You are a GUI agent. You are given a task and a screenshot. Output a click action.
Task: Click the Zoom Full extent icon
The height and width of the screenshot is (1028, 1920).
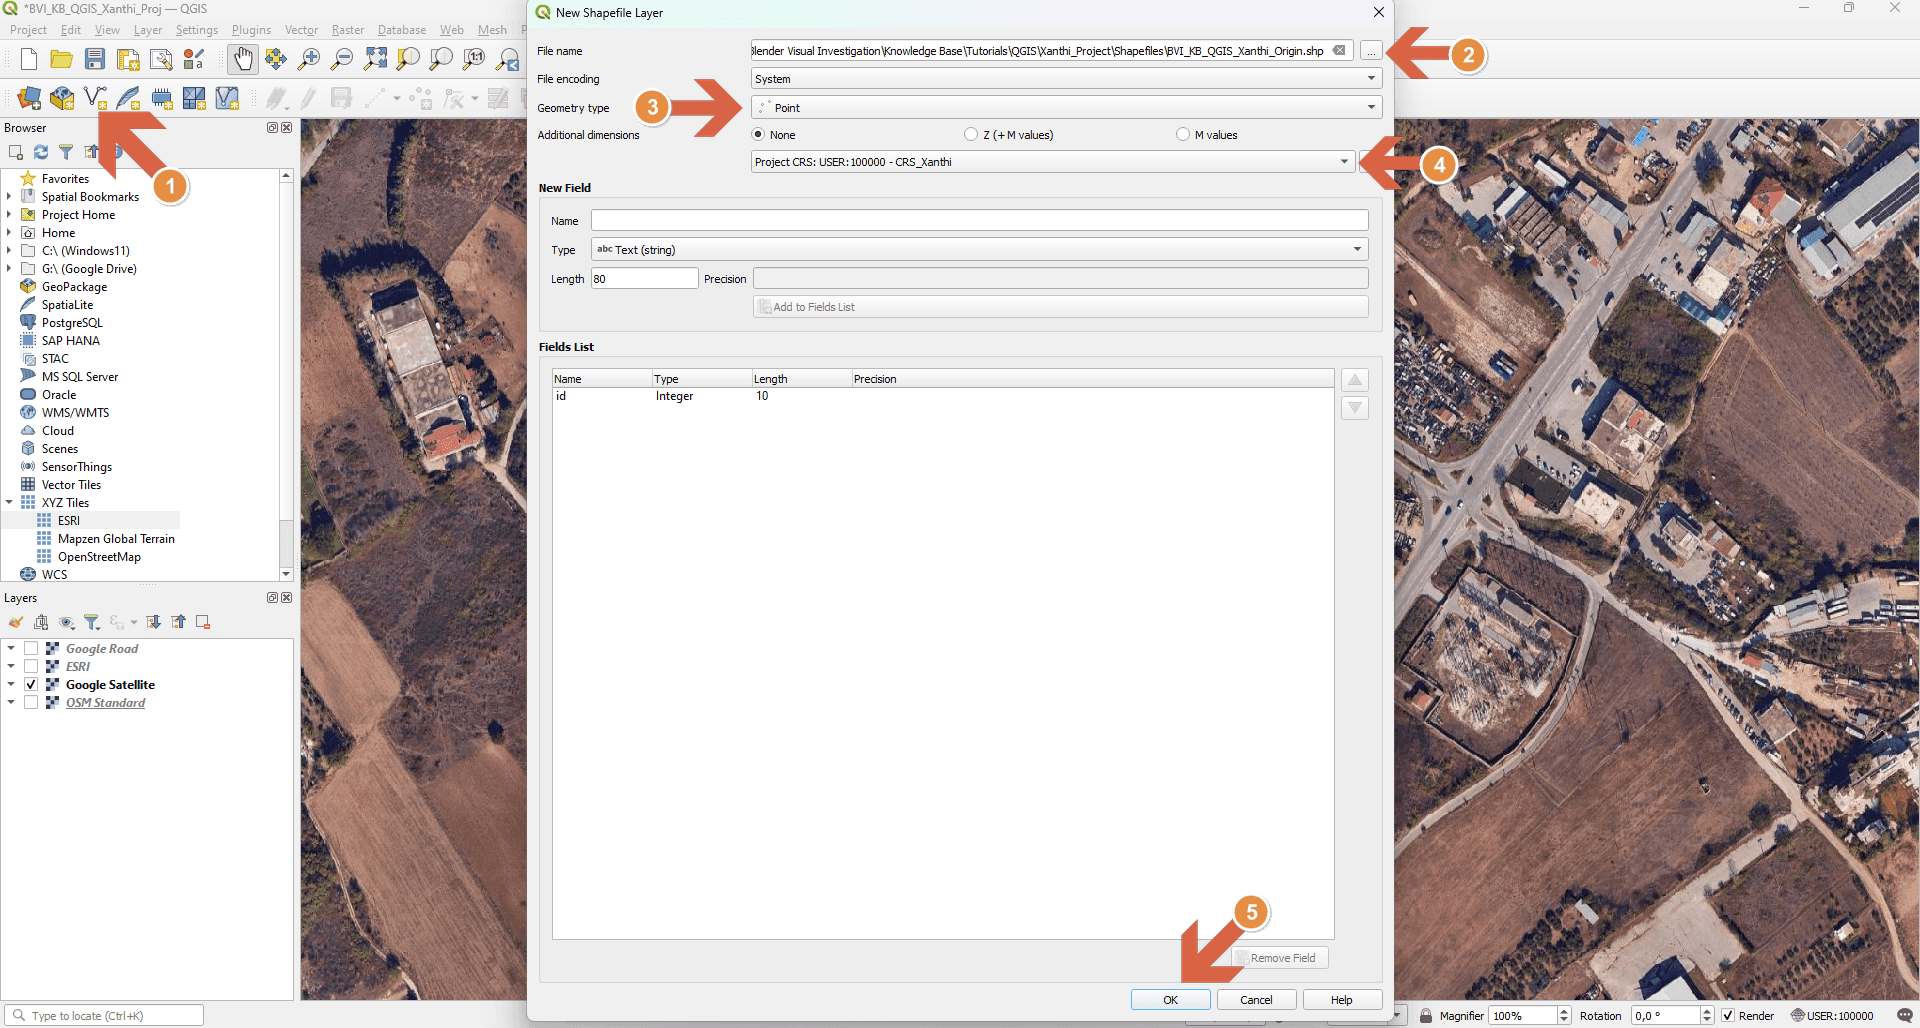tap(375, 59)
